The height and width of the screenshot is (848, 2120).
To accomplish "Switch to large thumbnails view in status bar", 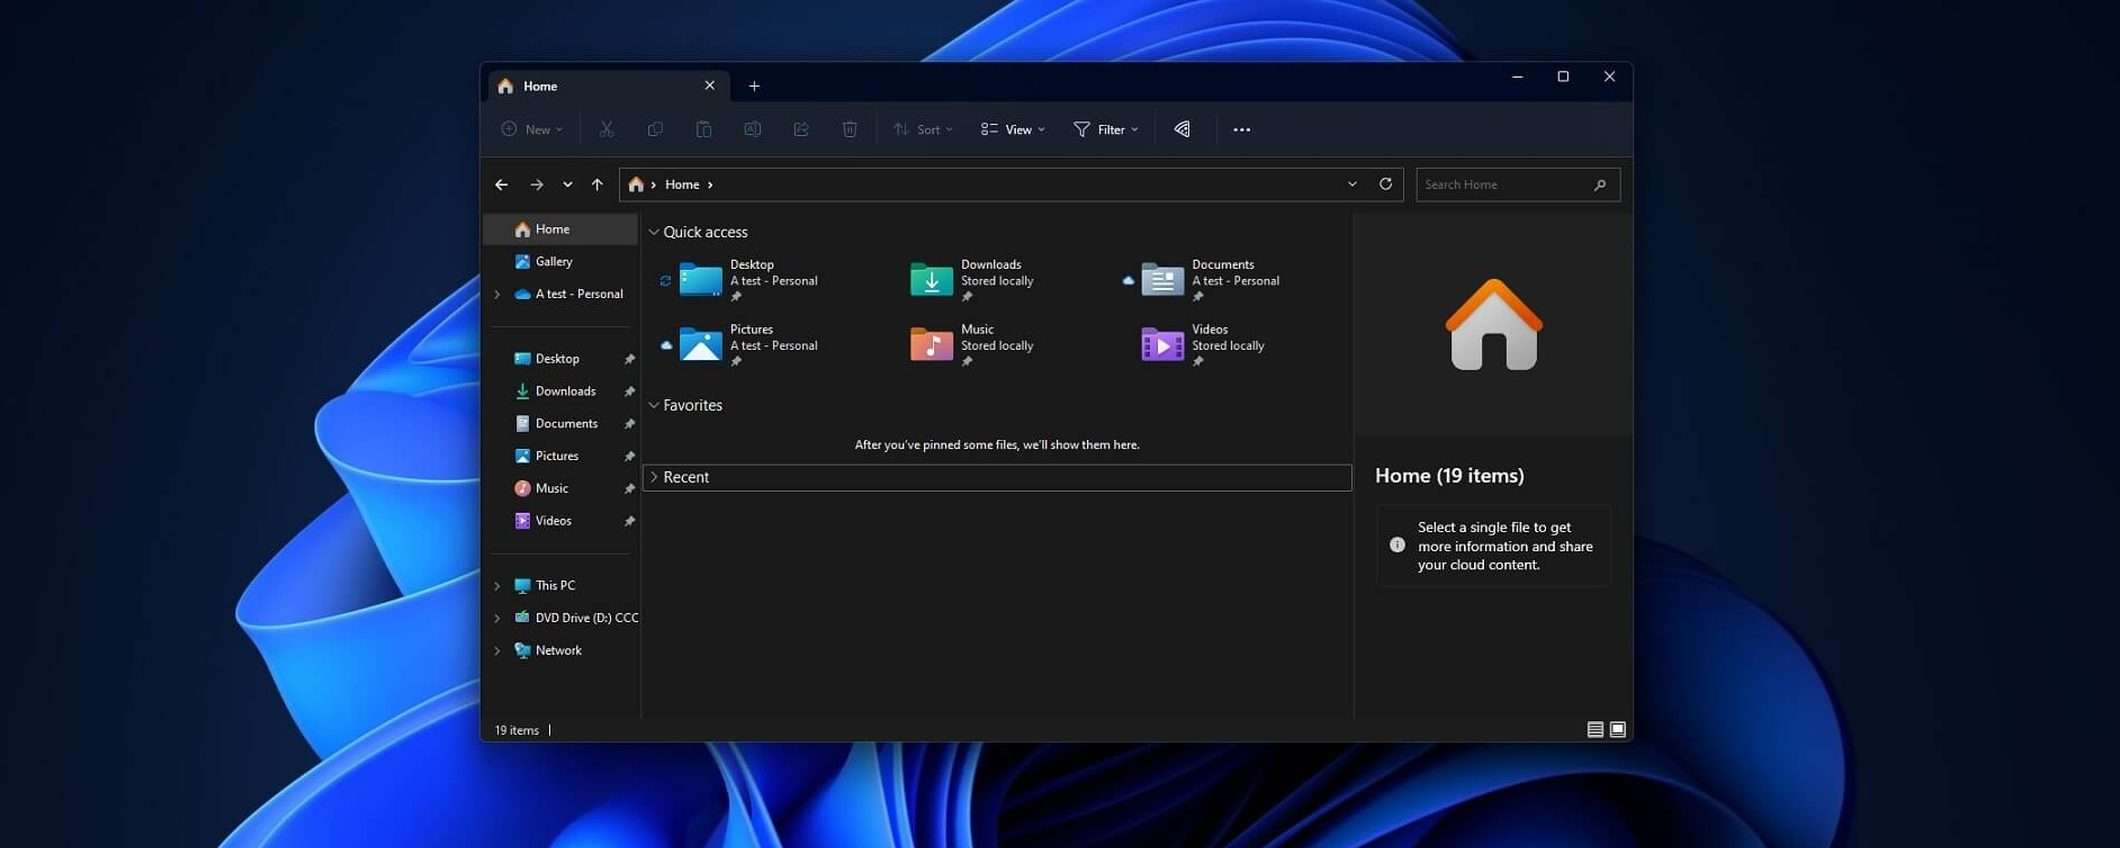I will 1617,730.
